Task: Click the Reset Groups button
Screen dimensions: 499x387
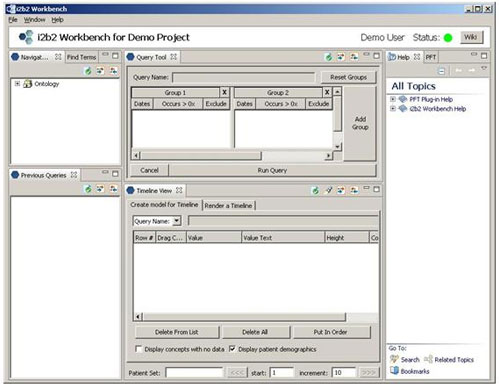Action: pos(348,77)
